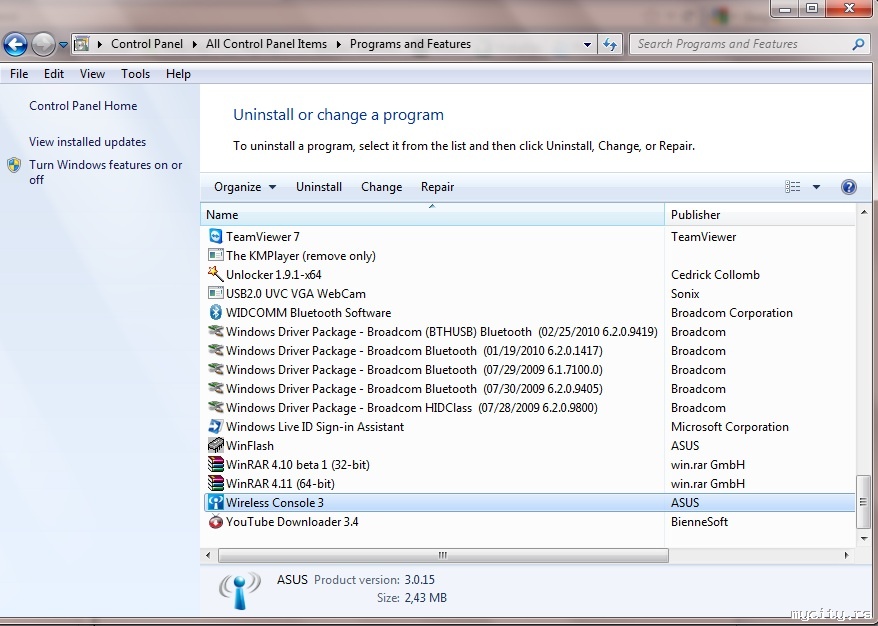Select the BienneSoft publisher cell

pos(699,521)
